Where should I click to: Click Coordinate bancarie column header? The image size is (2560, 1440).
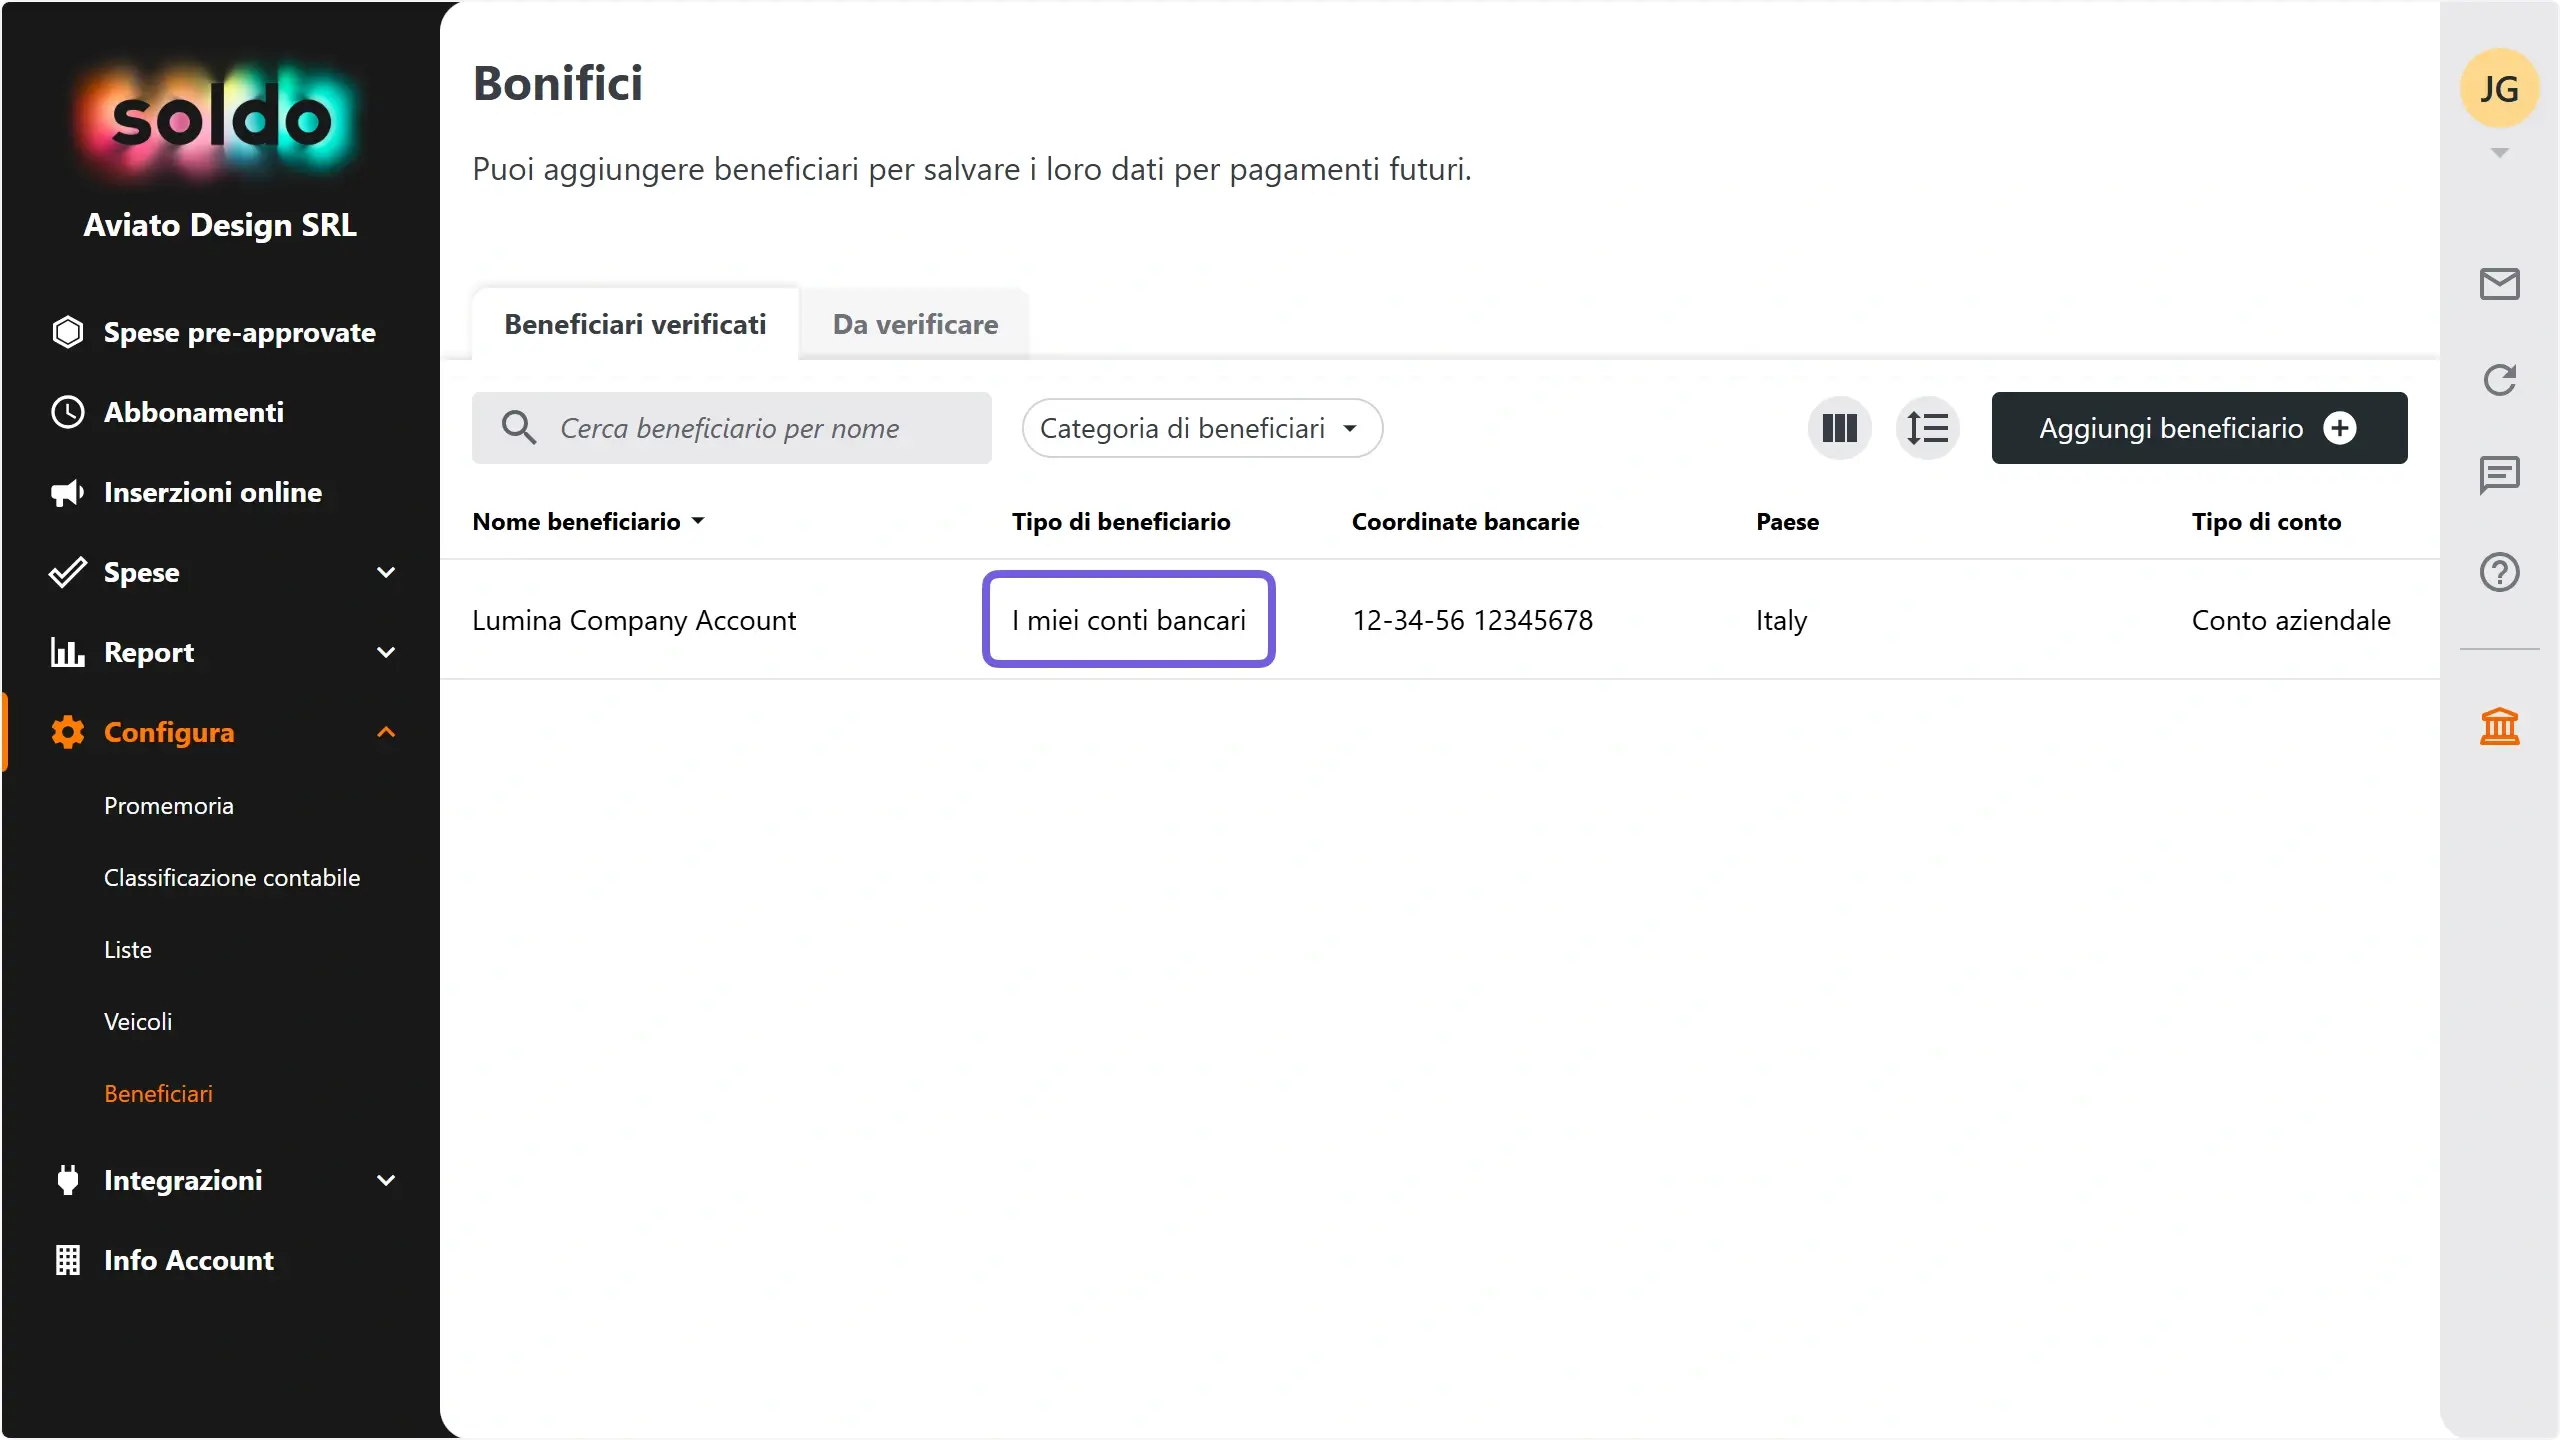tap(1465, 521)
